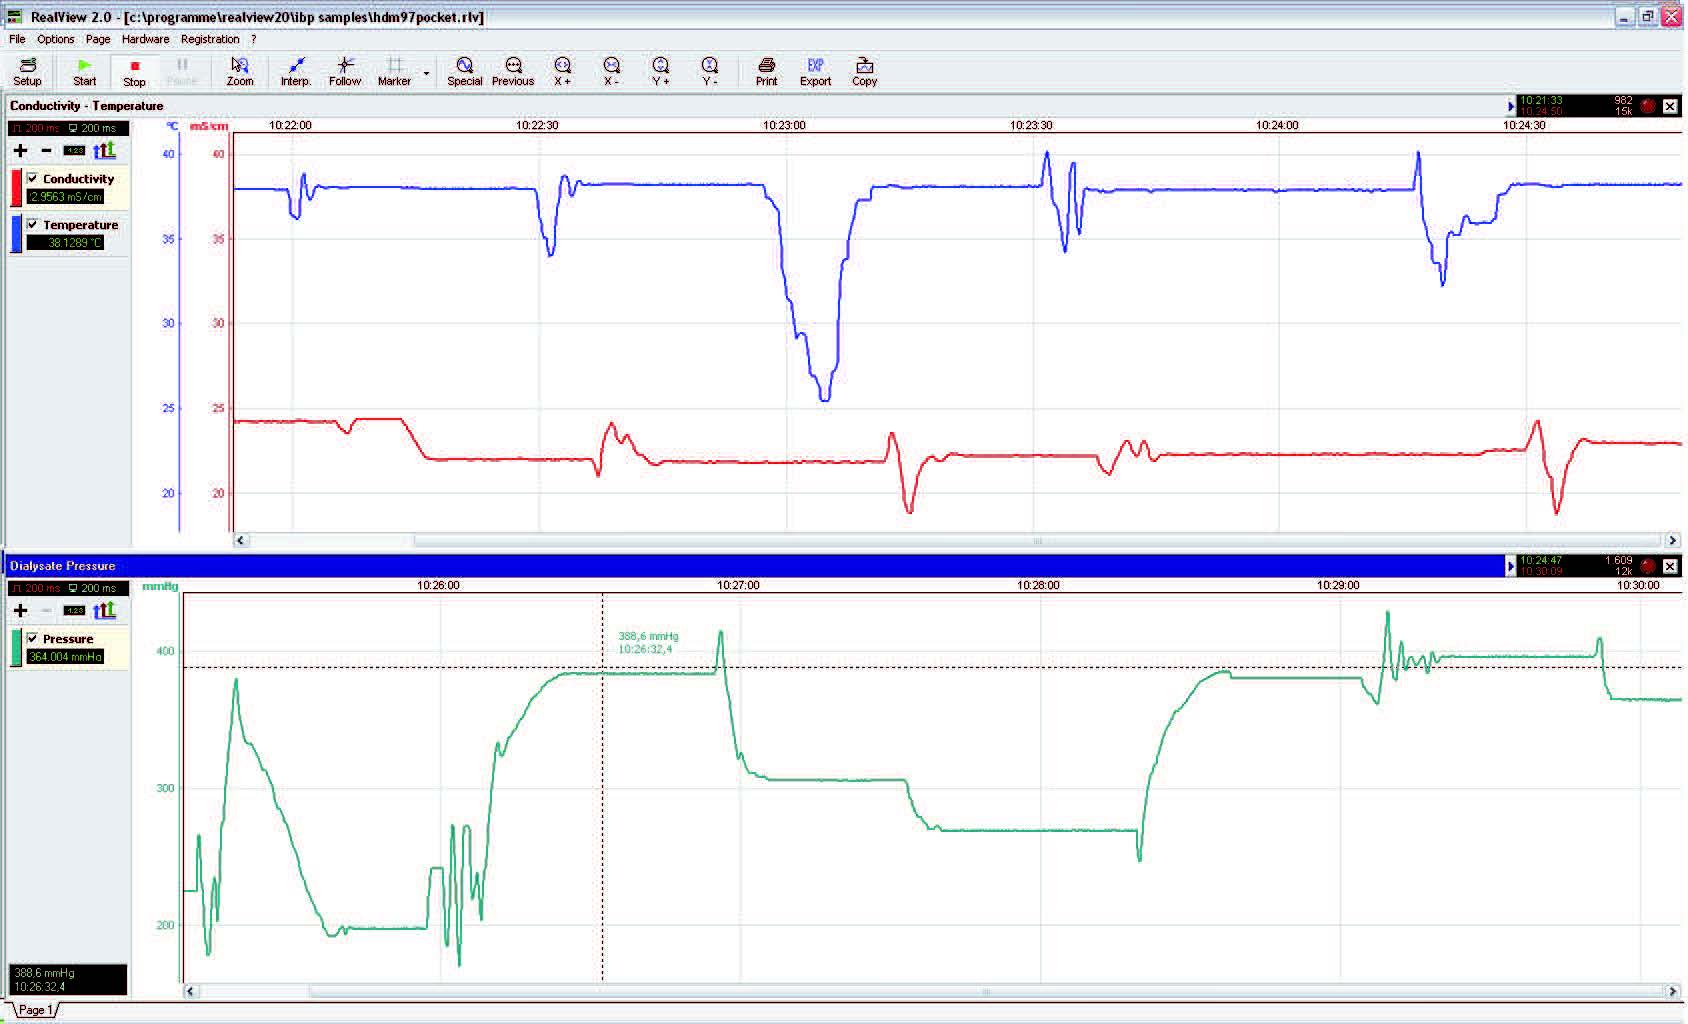The image size is (1688, 1024).
Task: Close the Dialysate Pressure chart panel
Action: click(x=1670, y=566)
